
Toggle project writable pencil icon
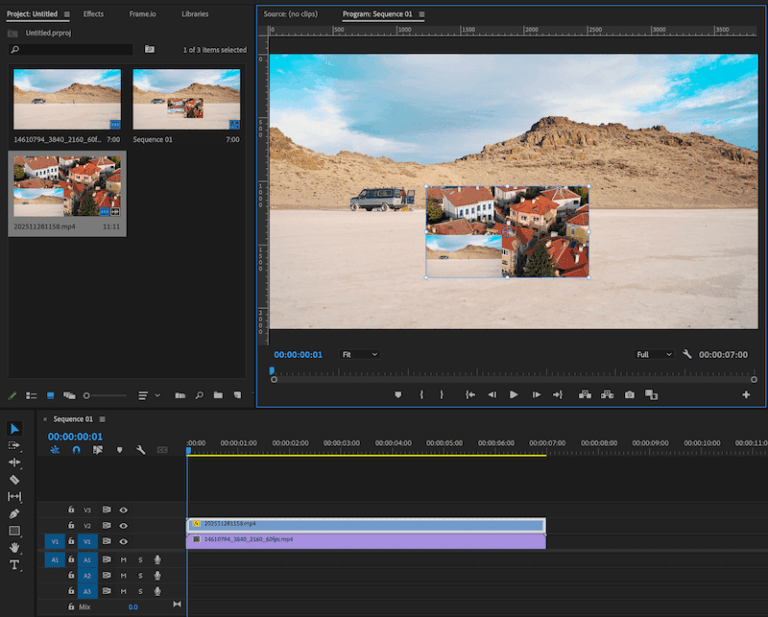12,395
